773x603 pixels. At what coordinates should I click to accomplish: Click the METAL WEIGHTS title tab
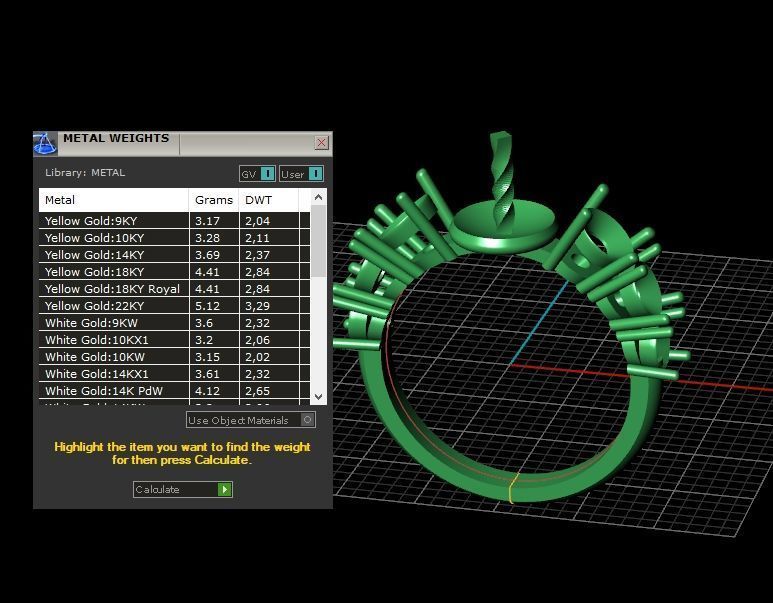pos(116,138)
